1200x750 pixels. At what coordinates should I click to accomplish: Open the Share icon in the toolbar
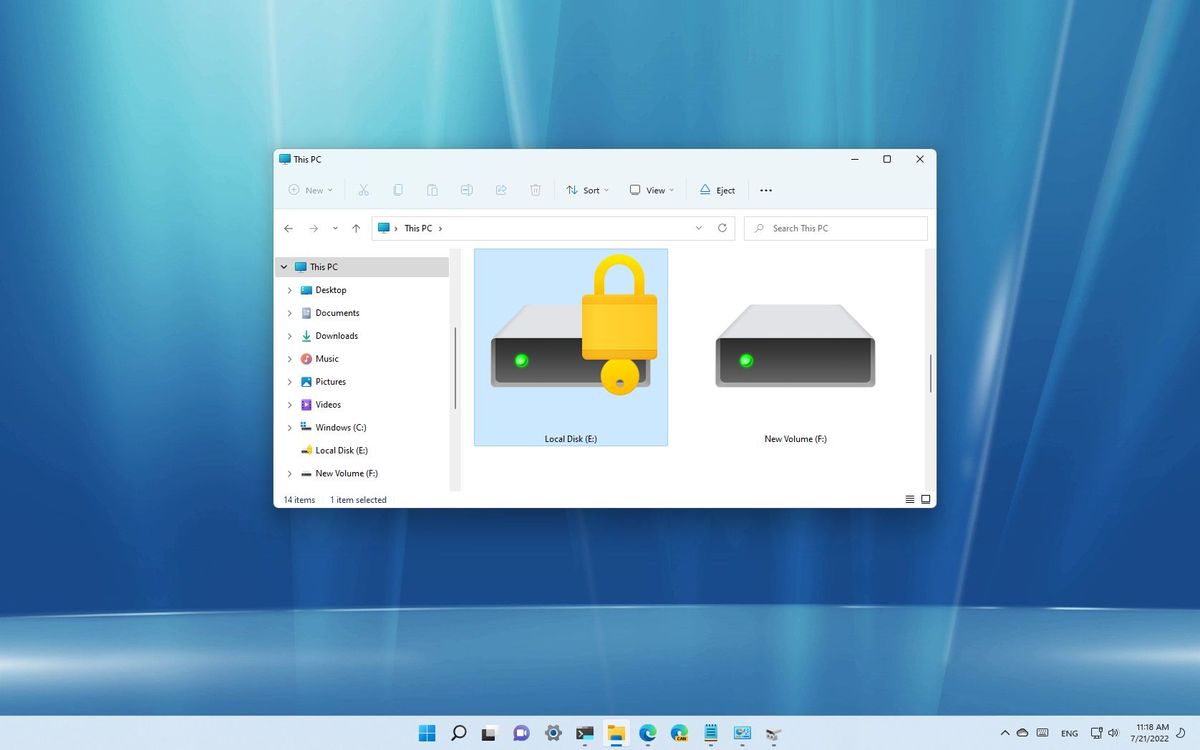pos(500,190)
